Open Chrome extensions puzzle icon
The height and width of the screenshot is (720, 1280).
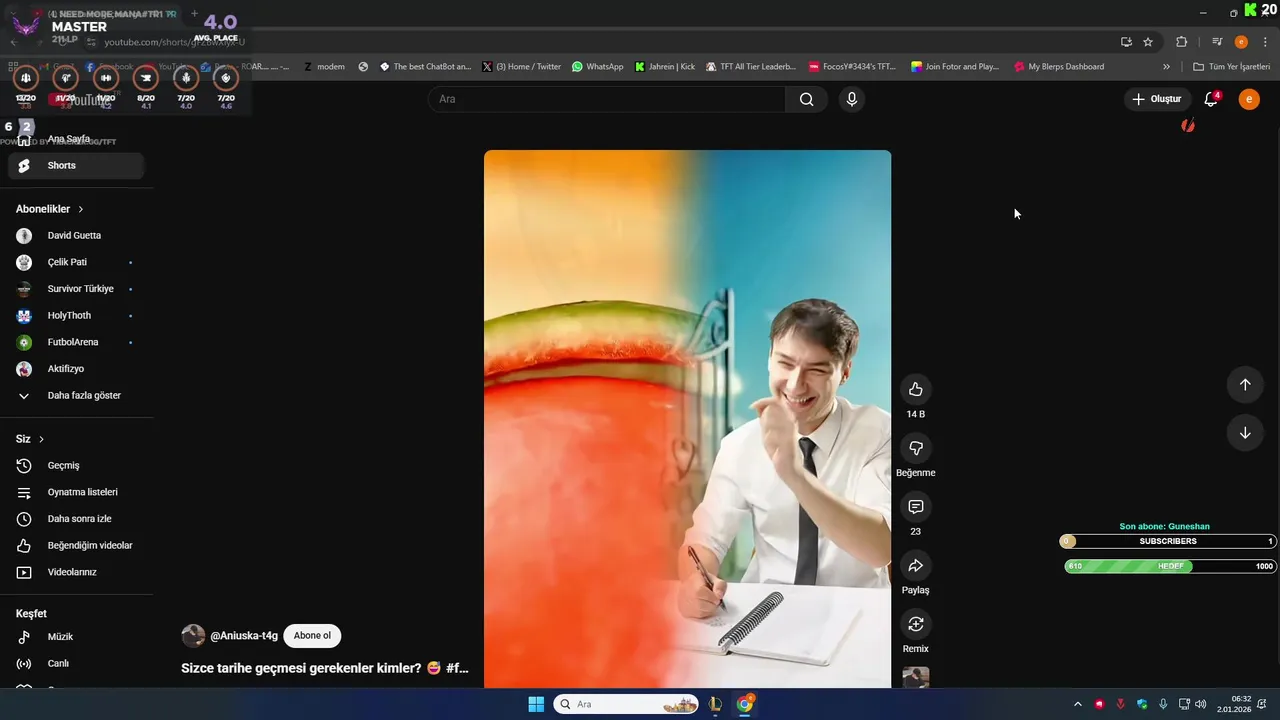click(x=1181, y=42)
